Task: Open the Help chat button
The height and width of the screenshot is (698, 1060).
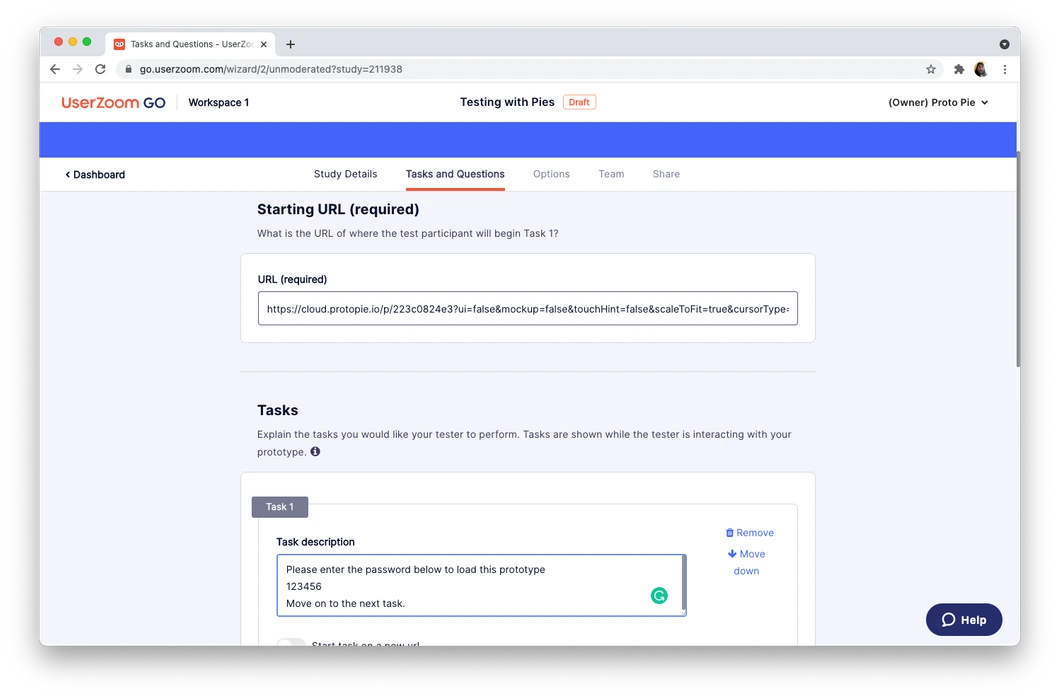Action: (963, 620)
